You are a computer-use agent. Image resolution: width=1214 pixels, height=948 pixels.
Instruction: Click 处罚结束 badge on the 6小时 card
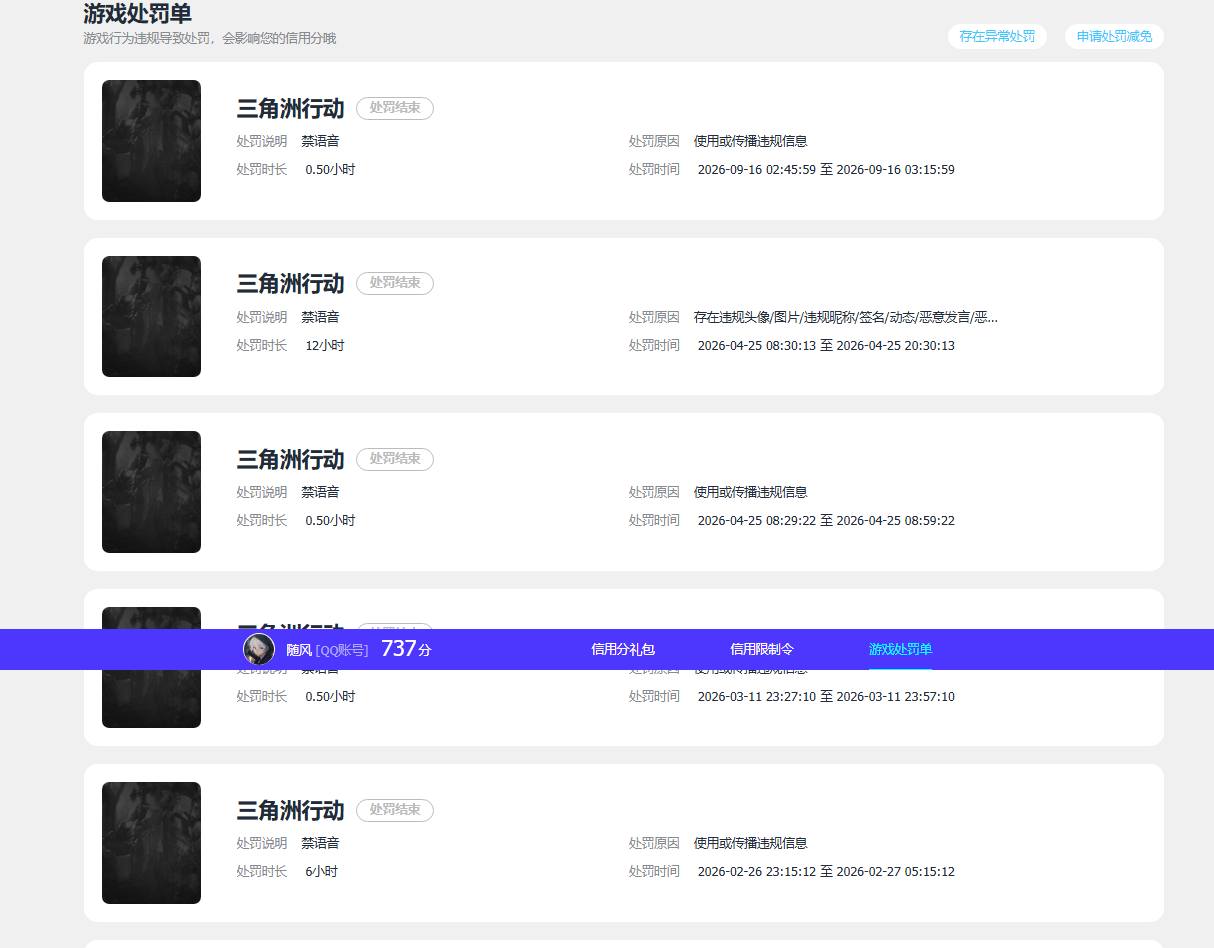(395, 810)
